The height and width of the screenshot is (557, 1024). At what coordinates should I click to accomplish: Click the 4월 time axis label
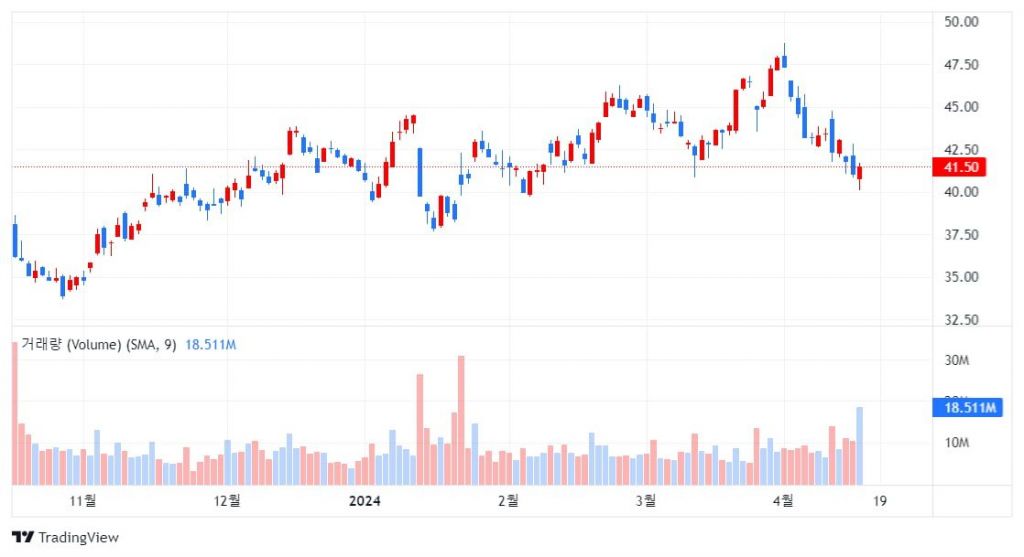[785, 499]
